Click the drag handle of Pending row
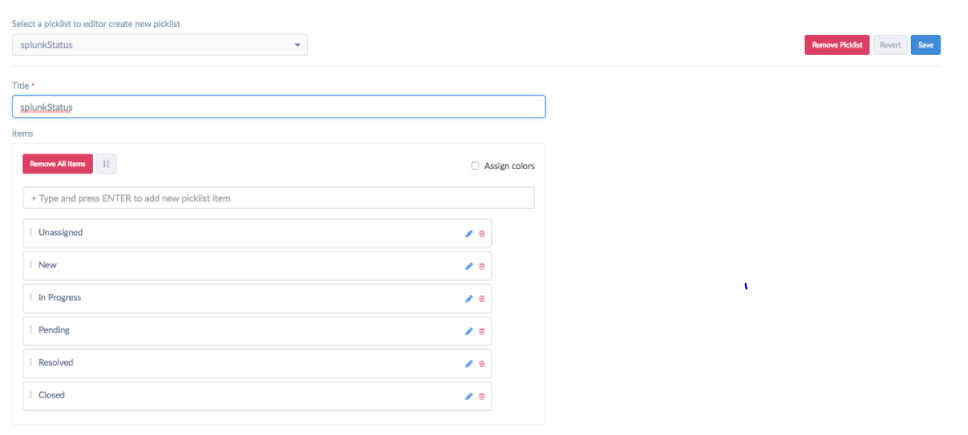The width and height of the screenshot is (968, 435). click(30, 330)
